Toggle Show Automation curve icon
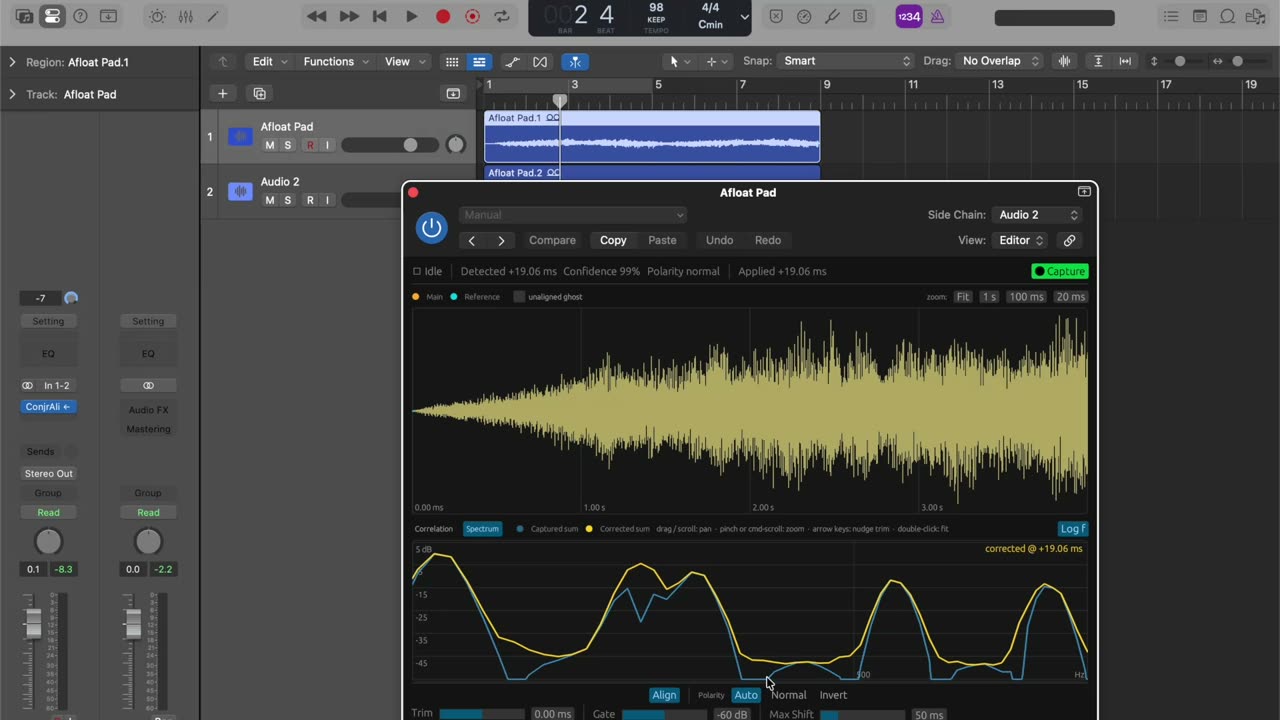The height and width of the screenshot is (720, 1280). (x=513, y=61)
